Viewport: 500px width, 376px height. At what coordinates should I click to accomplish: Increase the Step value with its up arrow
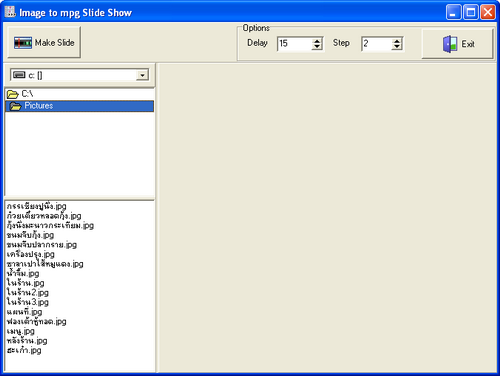(397, 41)
